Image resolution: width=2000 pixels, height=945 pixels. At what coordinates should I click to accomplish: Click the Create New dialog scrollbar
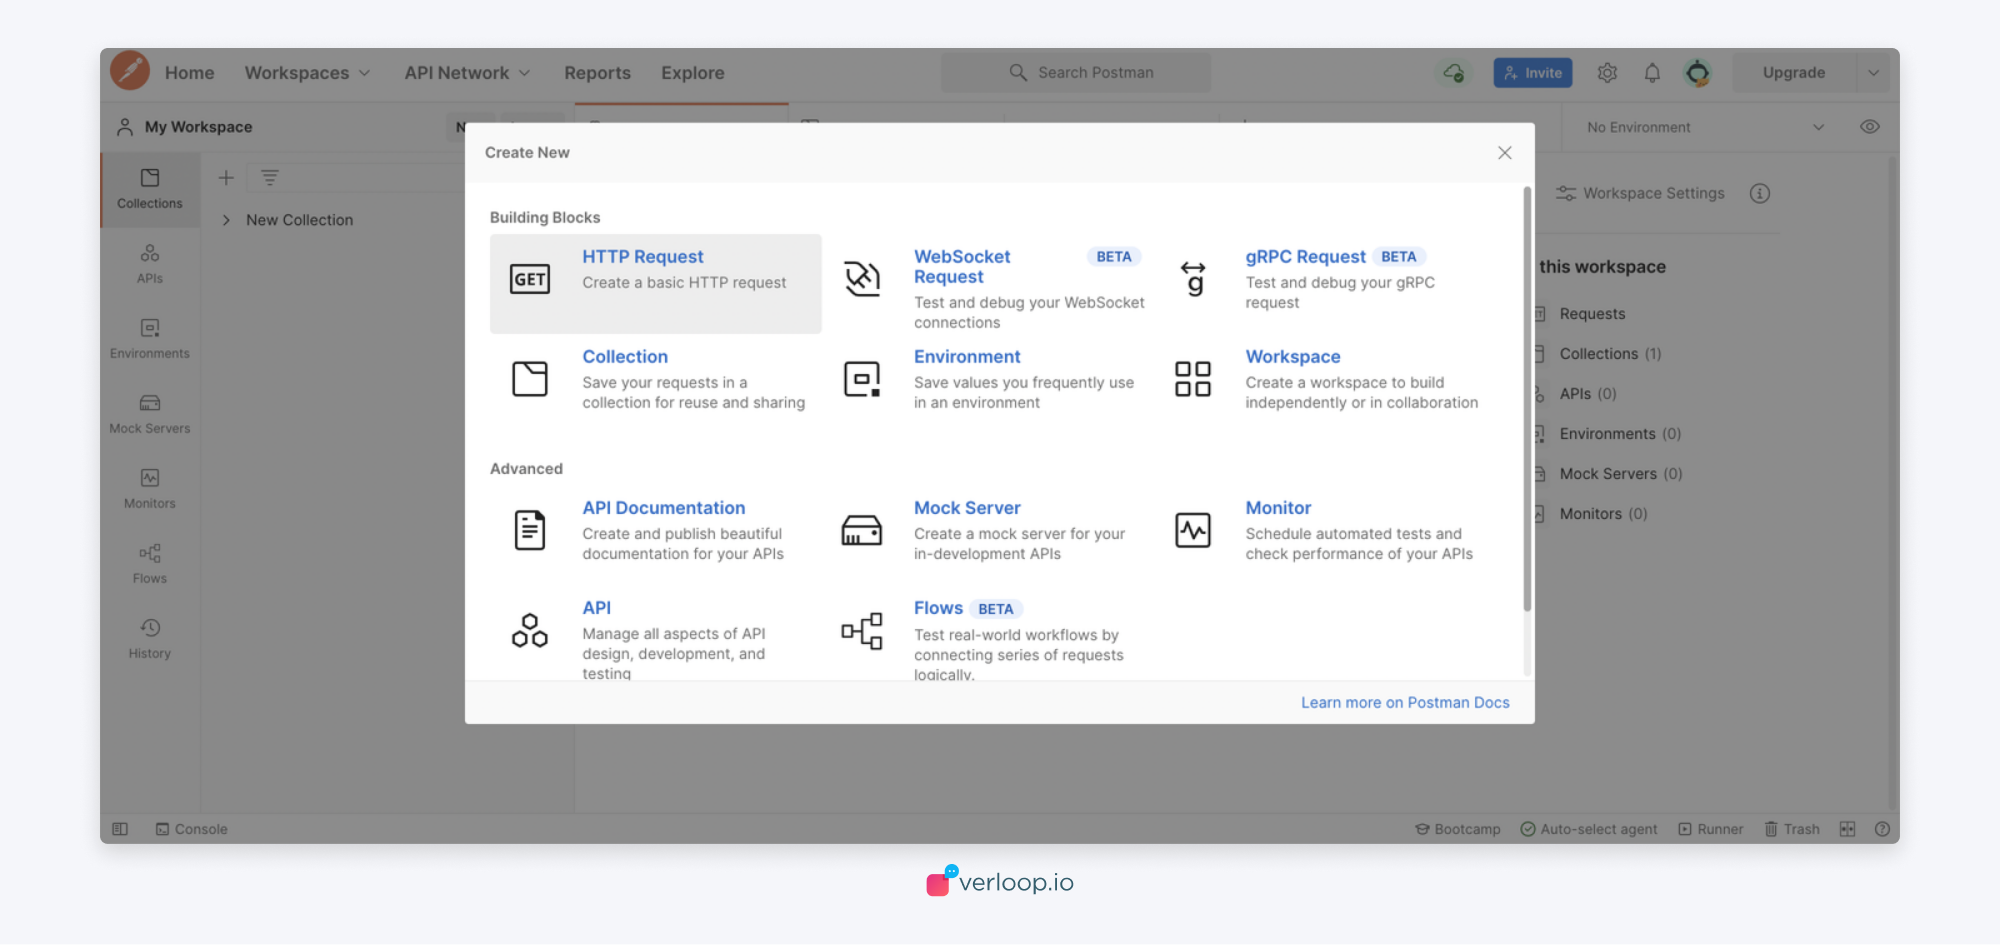[1527, 399]
